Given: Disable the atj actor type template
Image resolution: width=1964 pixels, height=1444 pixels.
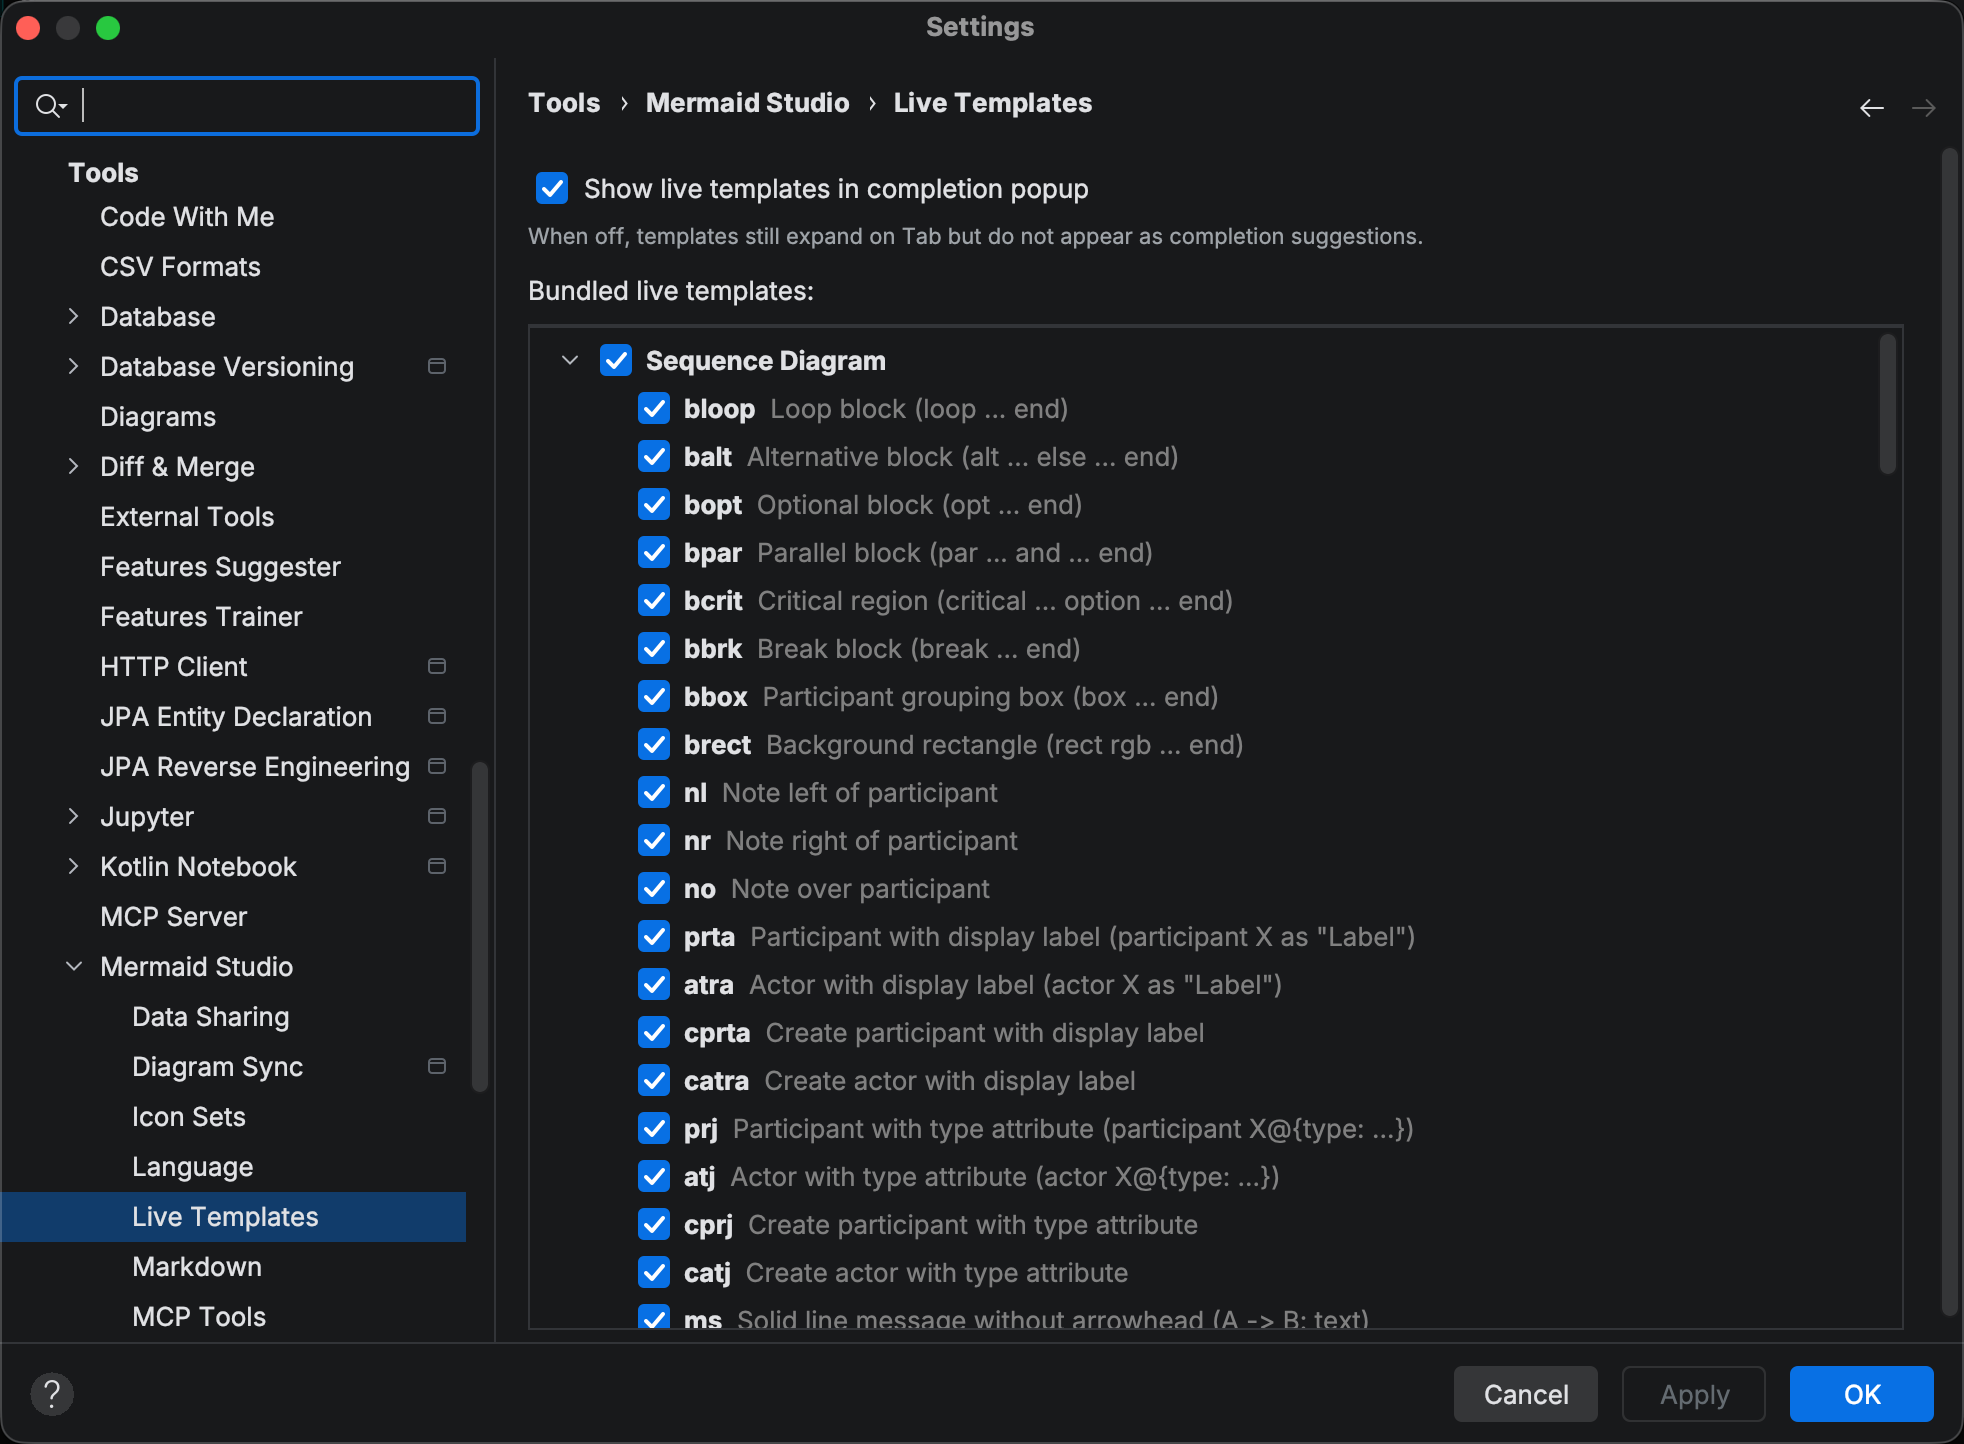Looking at the screenshot, I should click(x=654, y=1176).
